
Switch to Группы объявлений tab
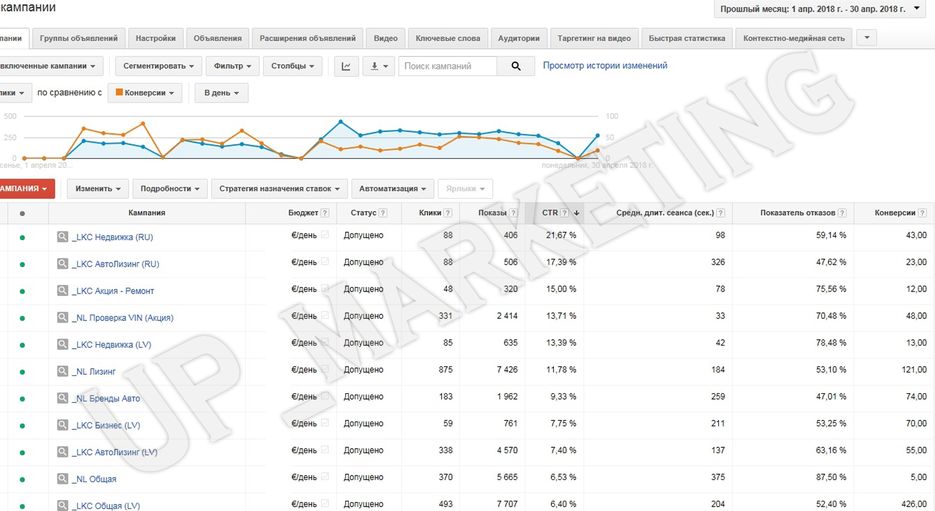click(79, 38)
